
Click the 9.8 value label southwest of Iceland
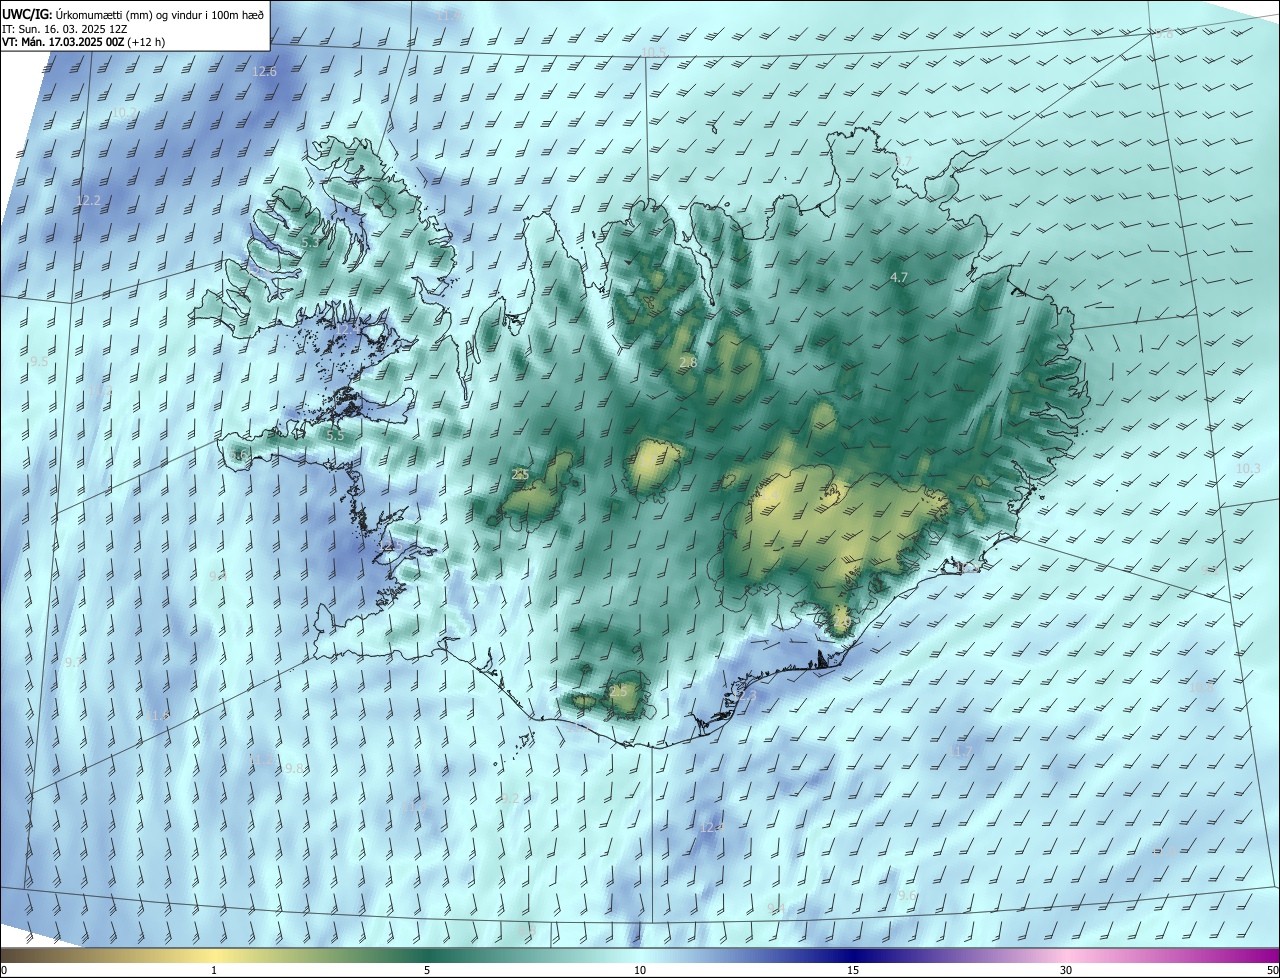tap(294, 768)
